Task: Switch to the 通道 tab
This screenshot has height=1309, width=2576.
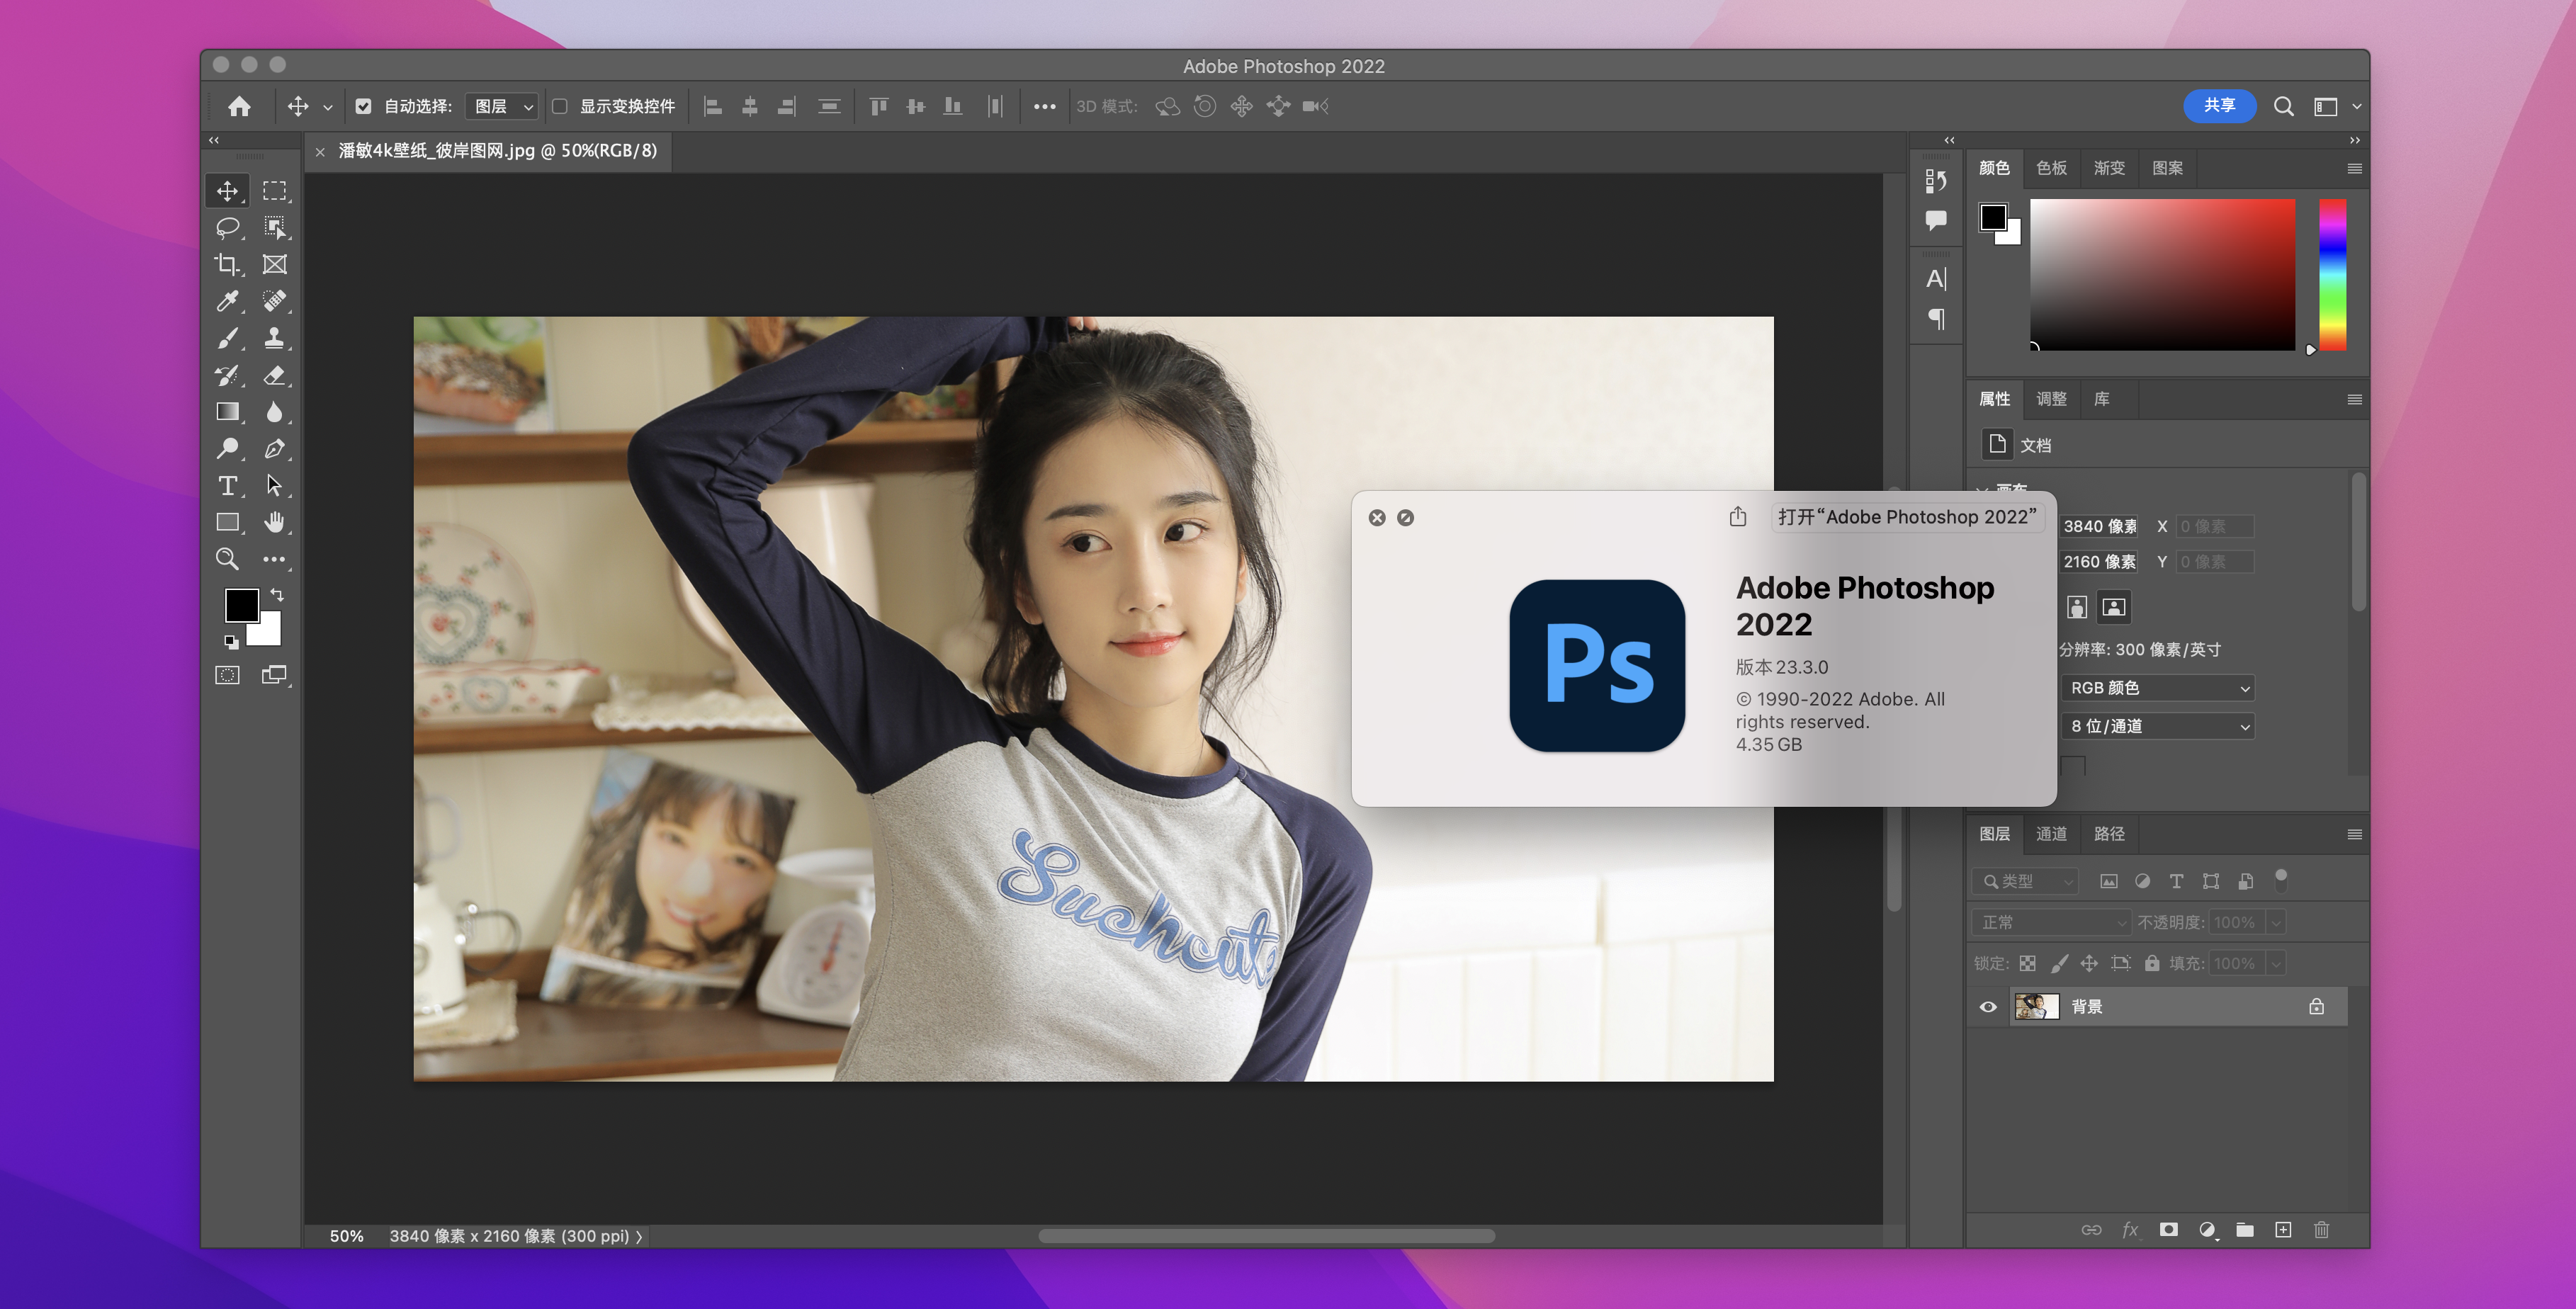Action: tap(2051, 834)
